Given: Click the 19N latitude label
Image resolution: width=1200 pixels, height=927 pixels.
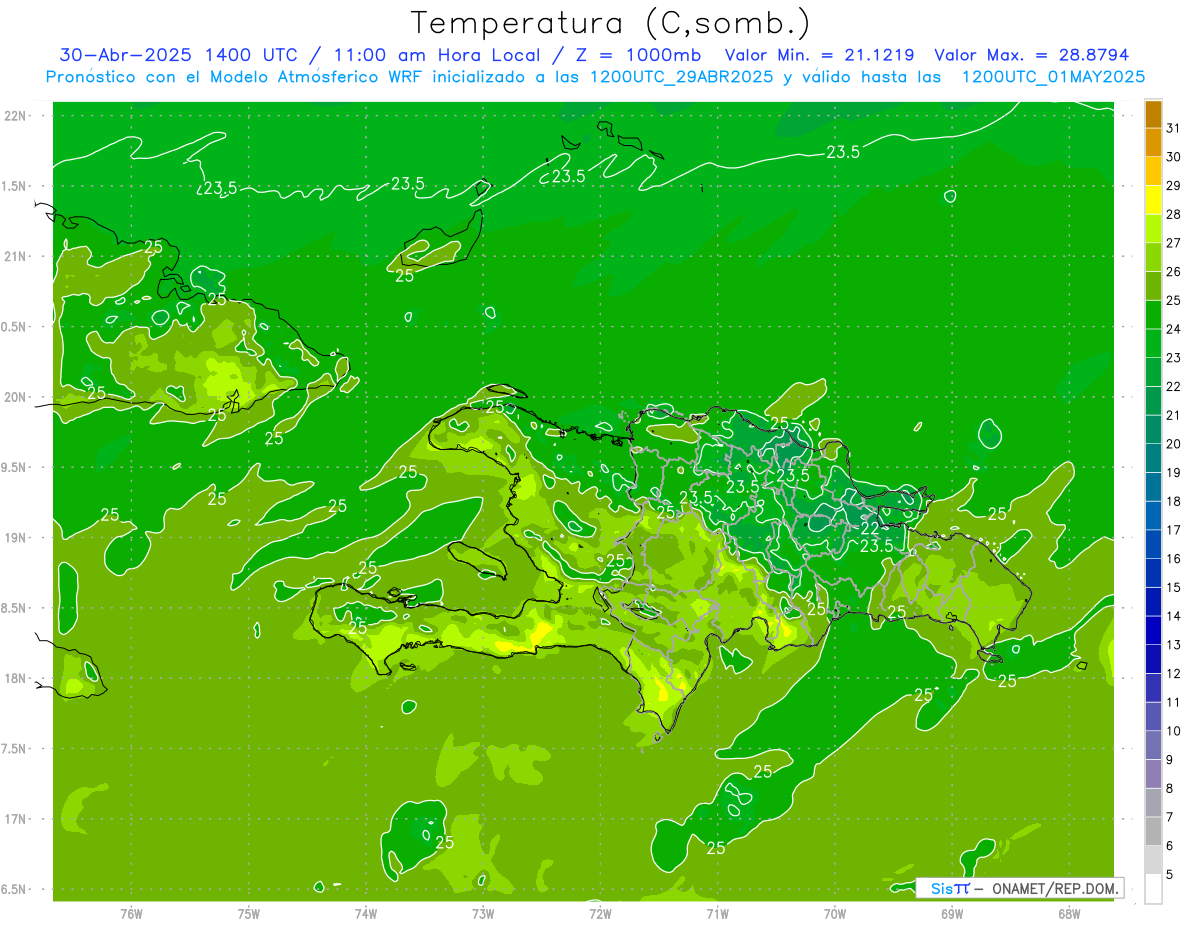Looking at the screenshot, I should (17, 538).
